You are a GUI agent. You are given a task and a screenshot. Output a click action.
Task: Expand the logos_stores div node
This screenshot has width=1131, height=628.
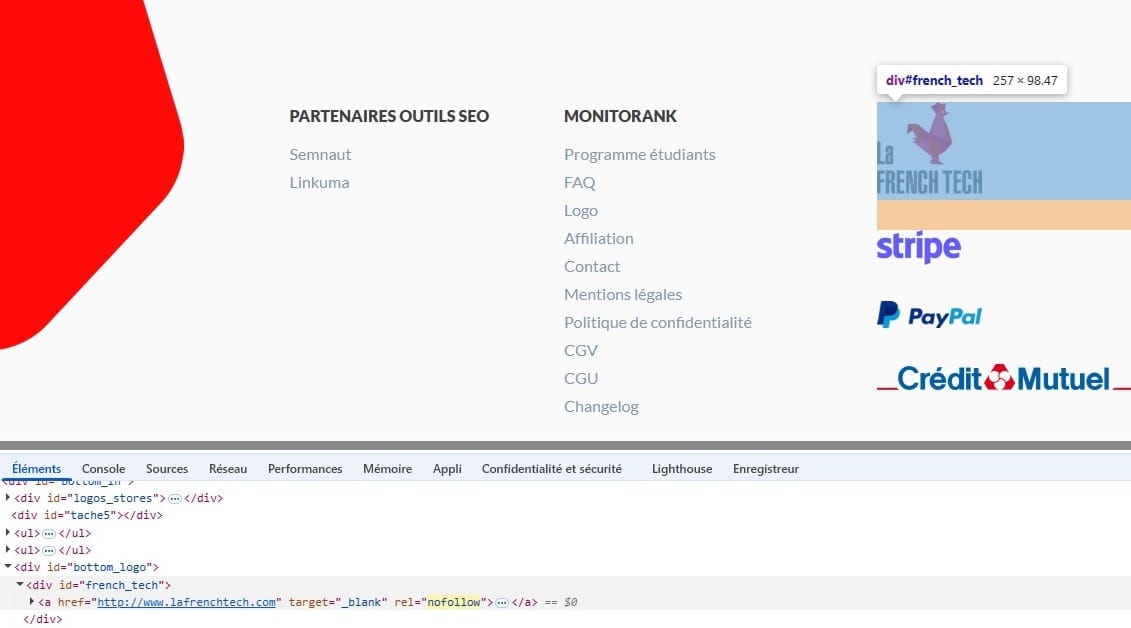pyautogui.click(x=9, y=498)
